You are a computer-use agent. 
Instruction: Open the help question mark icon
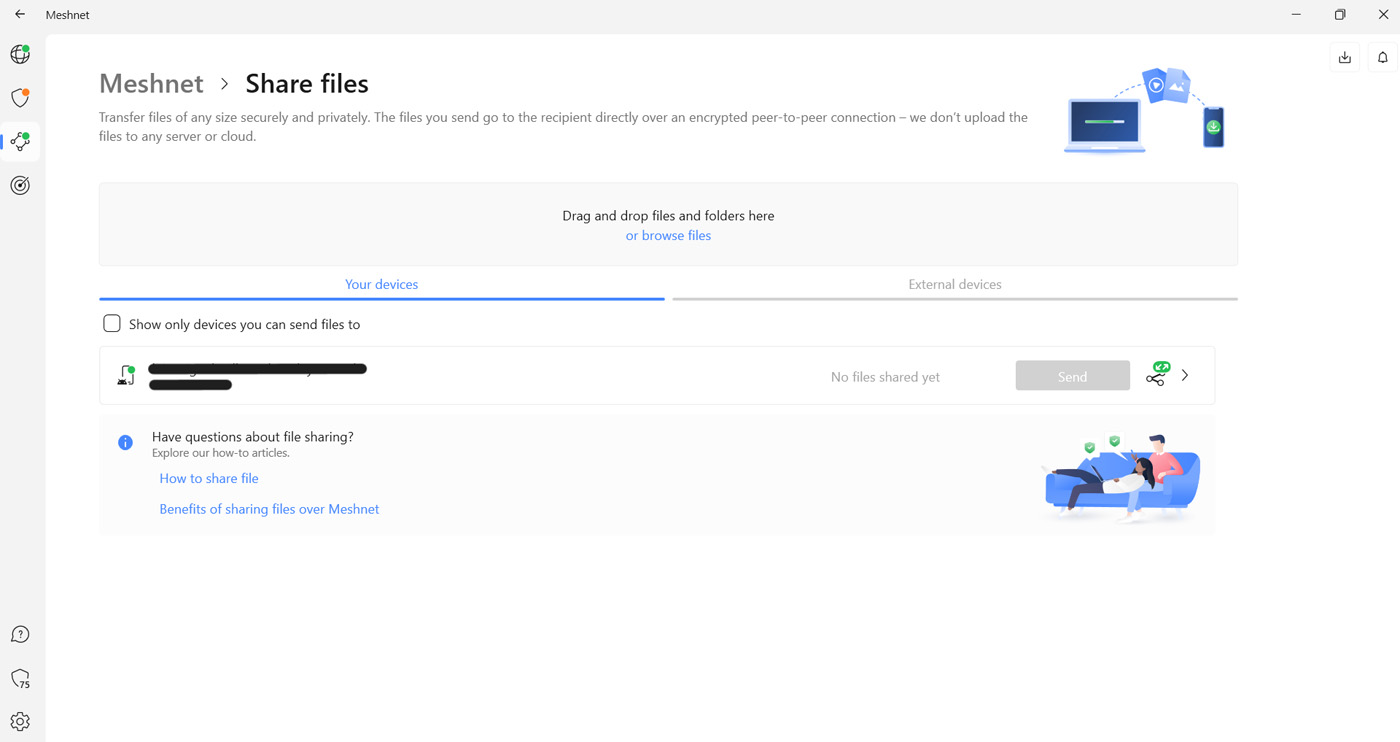point(20,635)
